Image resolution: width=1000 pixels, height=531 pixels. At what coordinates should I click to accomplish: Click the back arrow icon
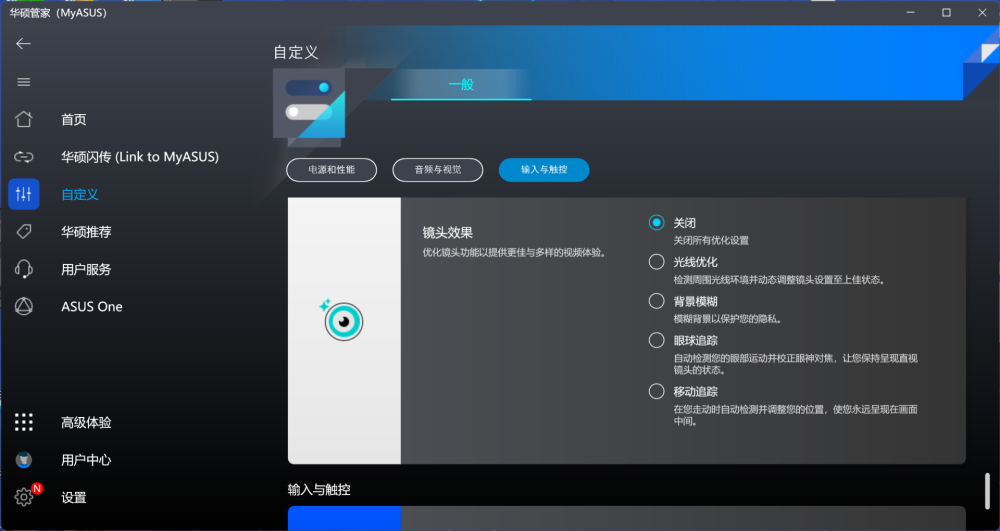click(x=24, y=43)
